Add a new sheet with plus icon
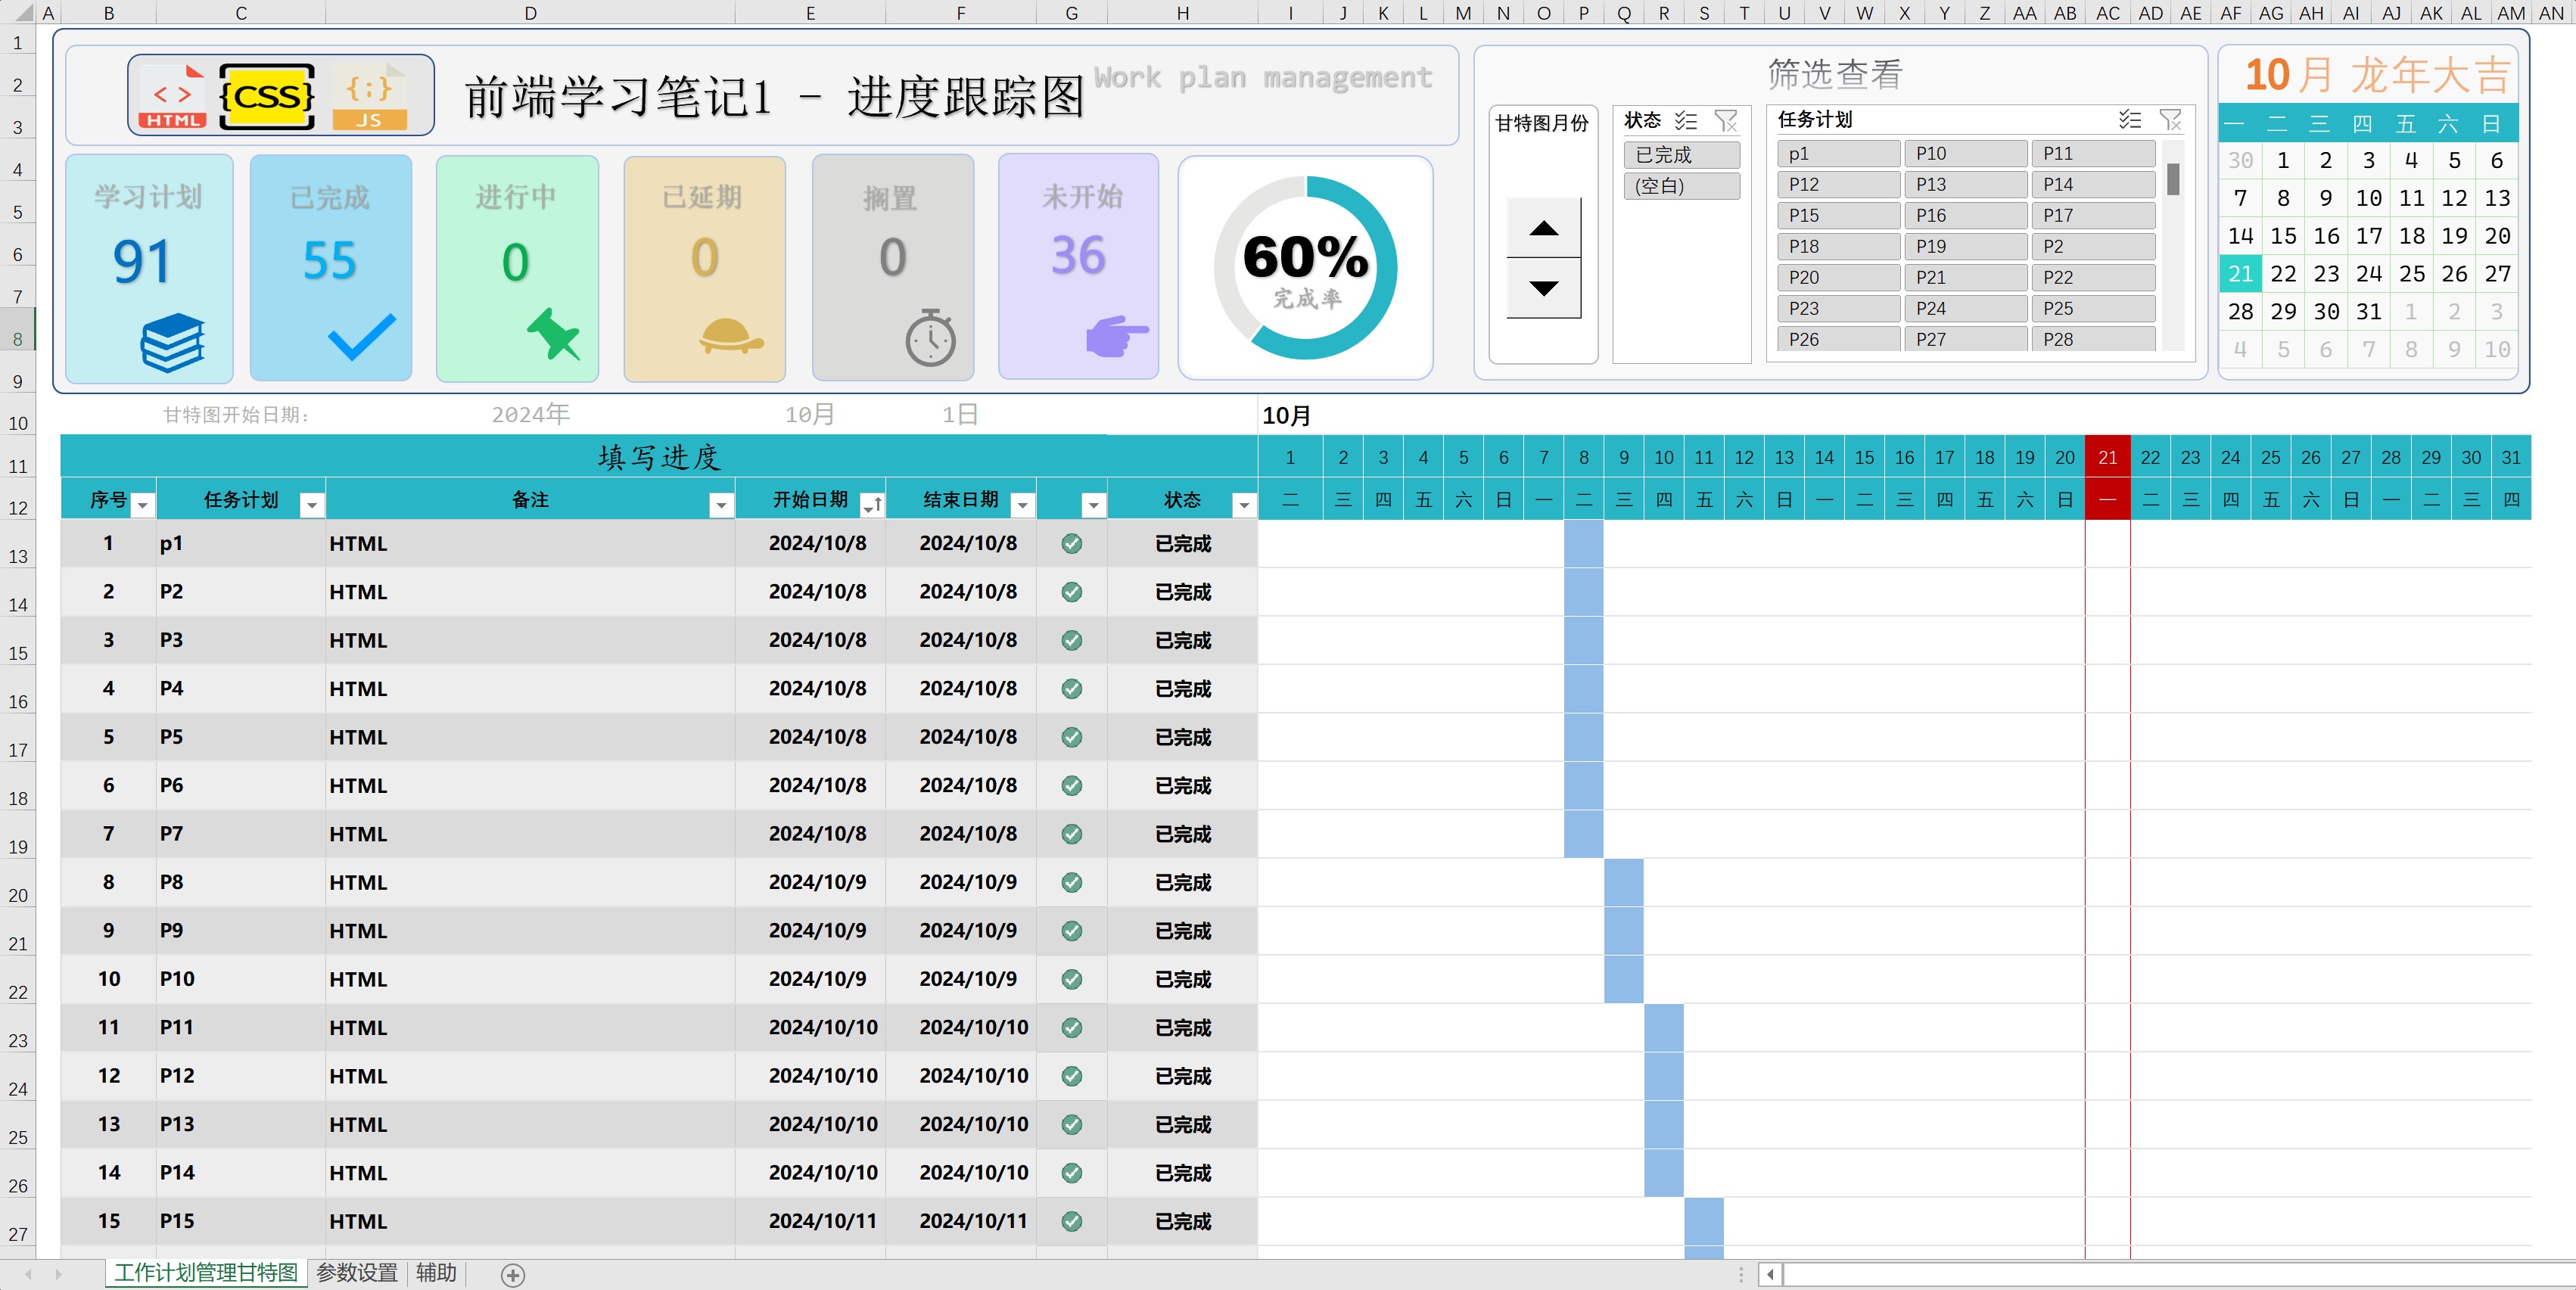This screenshot has width=2576, height=1290. point(513,1274)
